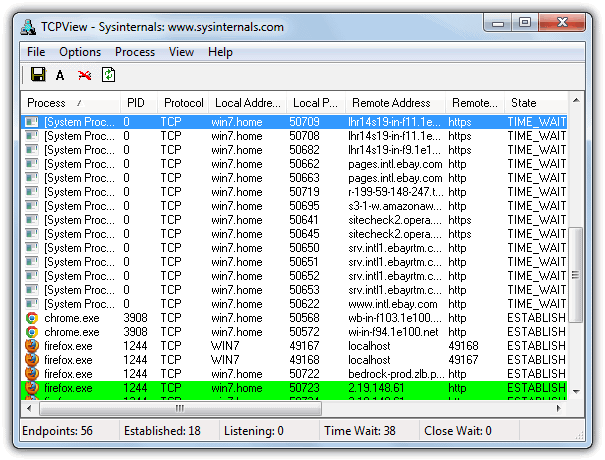Select the pages.intl.ebay.com cell on port 50663 row
Image resolution: width=605 pixels, height=460 pixels.
[395, 178]
